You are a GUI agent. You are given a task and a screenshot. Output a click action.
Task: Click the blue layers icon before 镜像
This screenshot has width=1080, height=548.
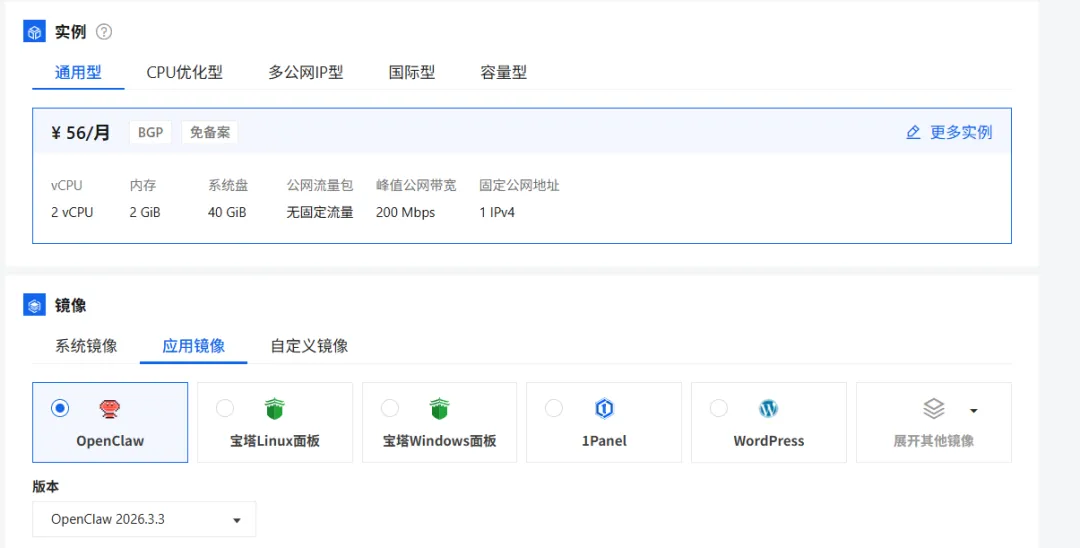pos(34,305)
